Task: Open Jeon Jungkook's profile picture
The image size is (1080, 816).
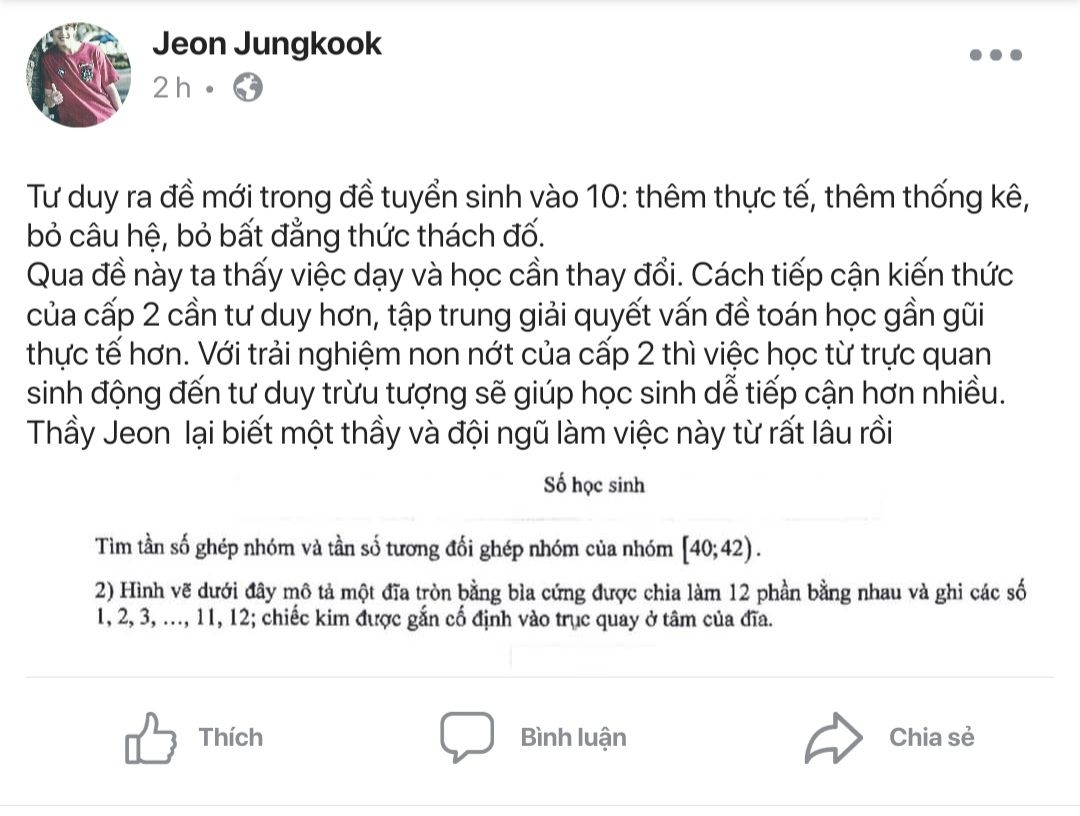Action: (79, 75)
